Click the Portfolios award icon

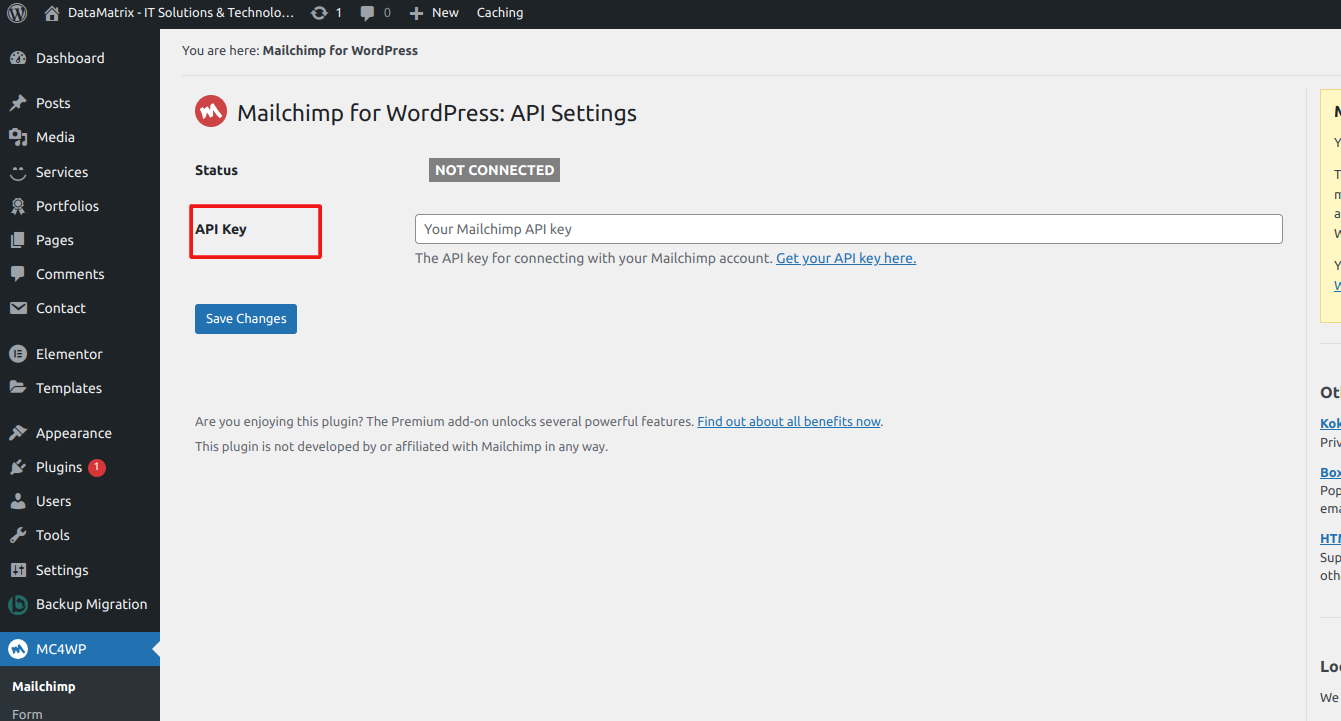[x=18, y=206]
